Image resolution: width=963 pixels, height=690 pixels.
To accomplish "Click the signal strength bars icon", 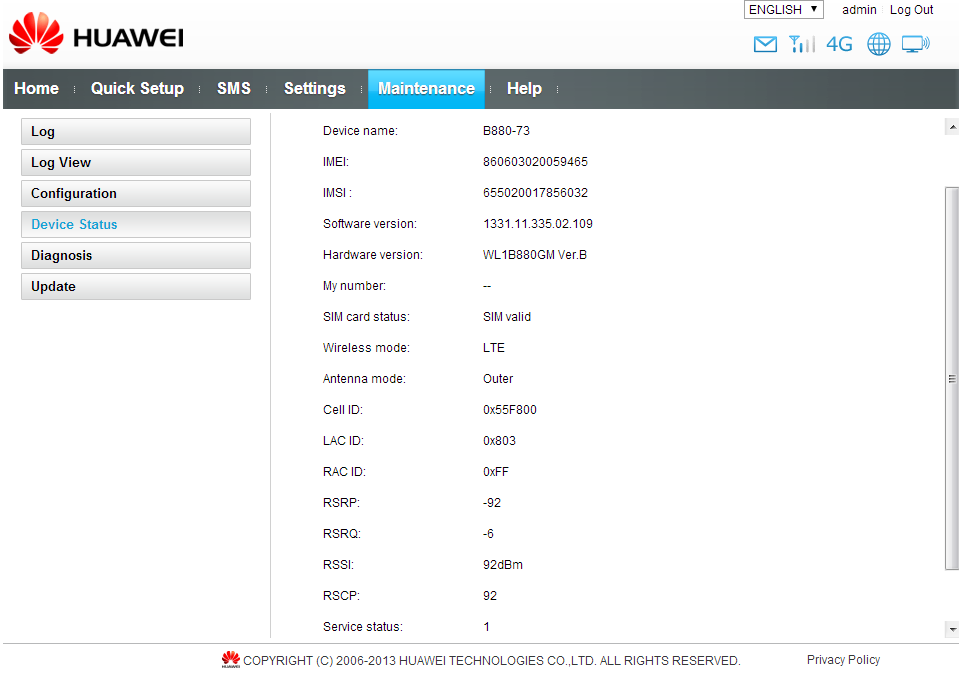I will click(x=801, y=44).
